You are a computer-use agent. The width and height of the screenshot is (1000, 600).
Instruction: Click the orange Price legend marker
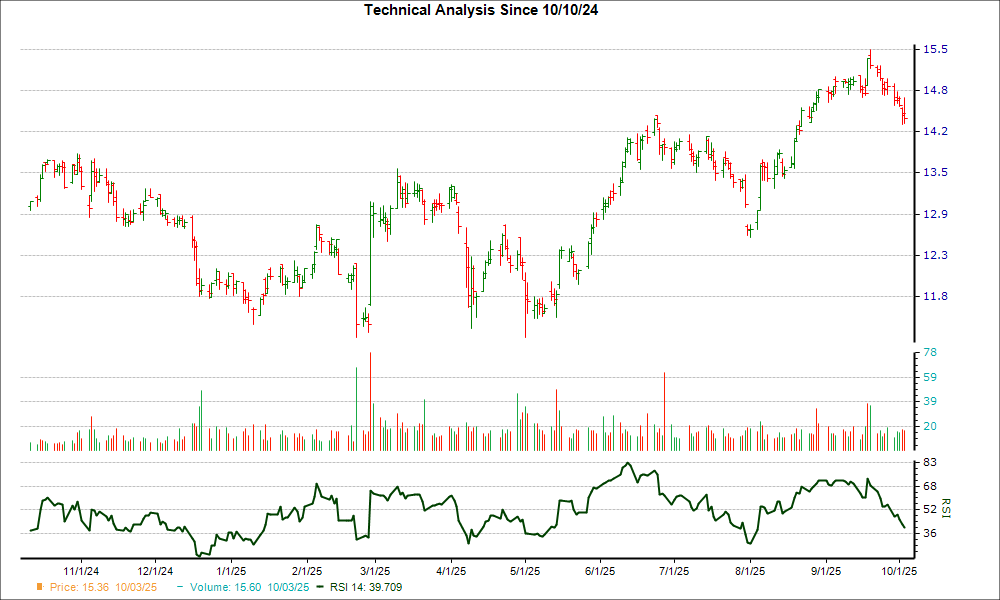pyautogui.click(x=39, y=586)
